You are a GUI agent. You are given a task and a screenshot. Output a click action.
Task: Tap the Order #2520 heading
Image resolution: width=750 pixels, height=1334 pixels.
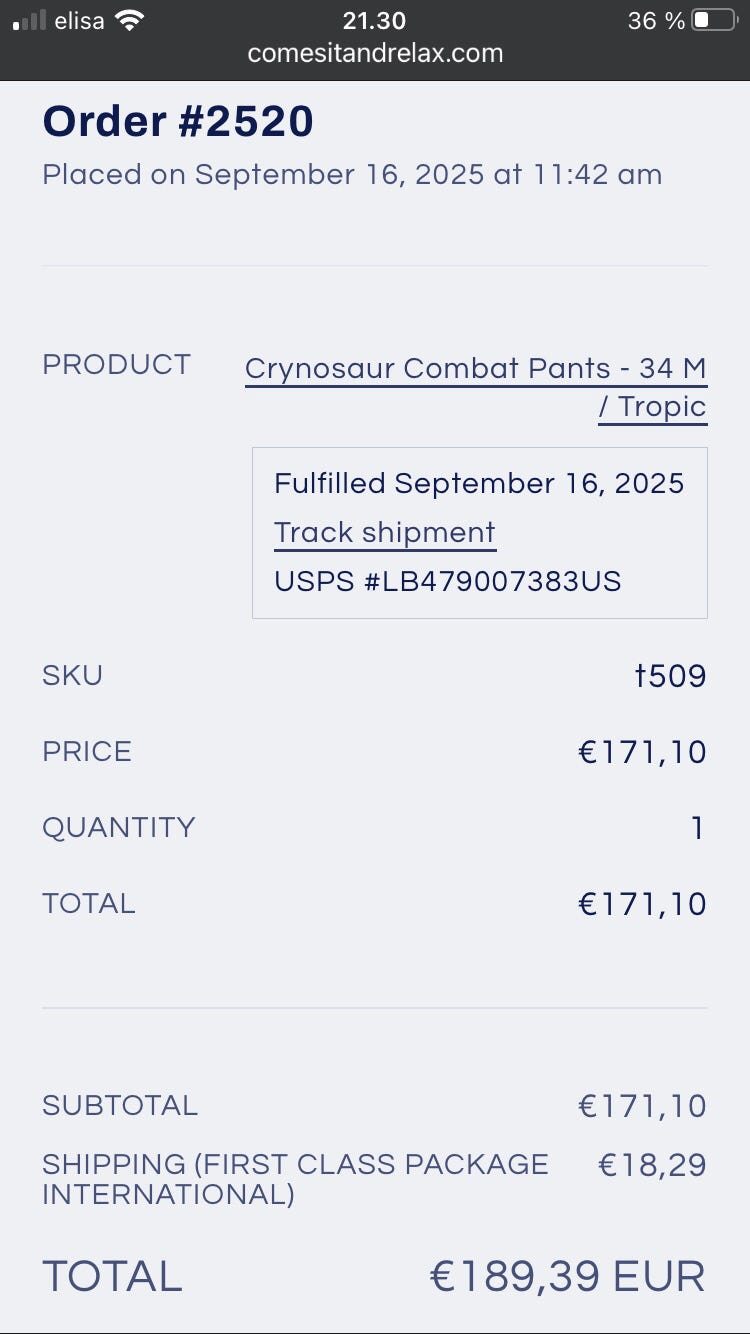[178, 122]
